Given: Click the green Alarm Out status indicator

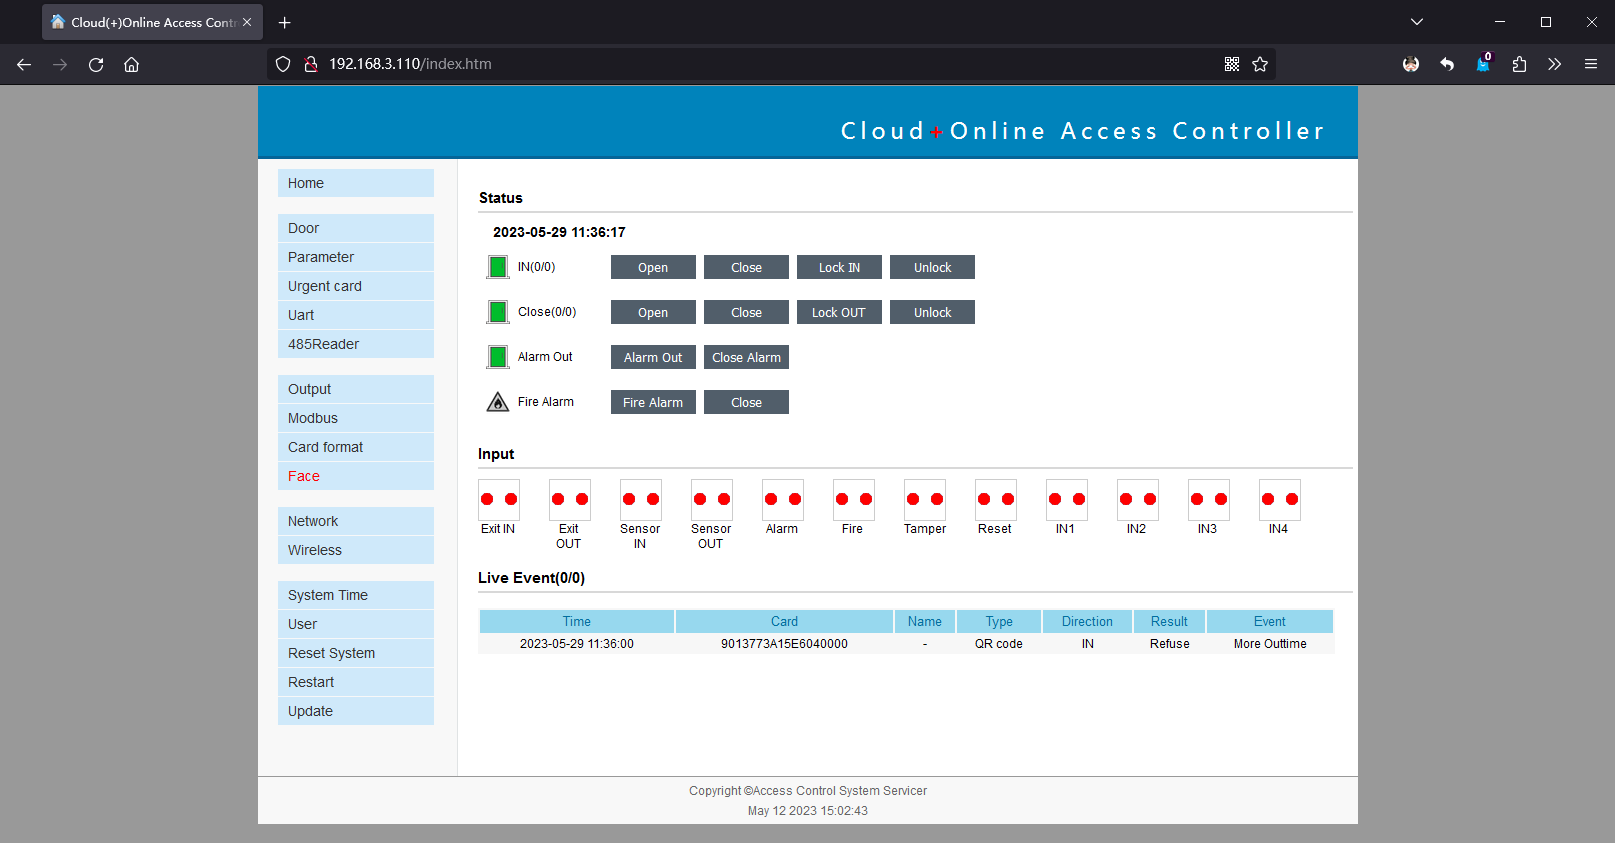Looking at the screenshot, I should (x=498, y=357).
